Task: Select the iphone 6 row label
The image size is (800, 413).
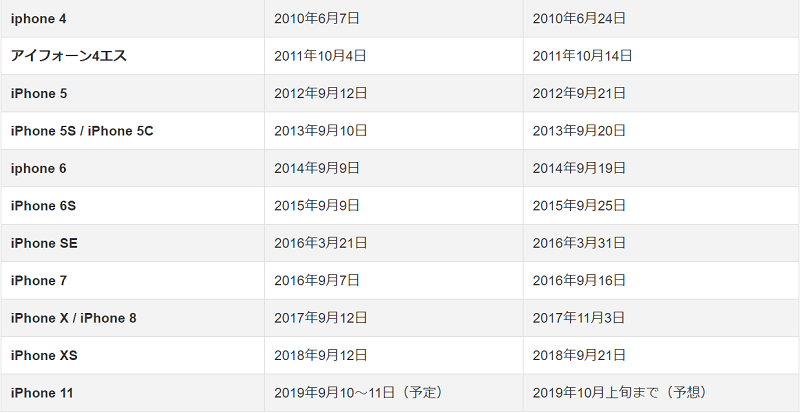Action: click(38, 168)
